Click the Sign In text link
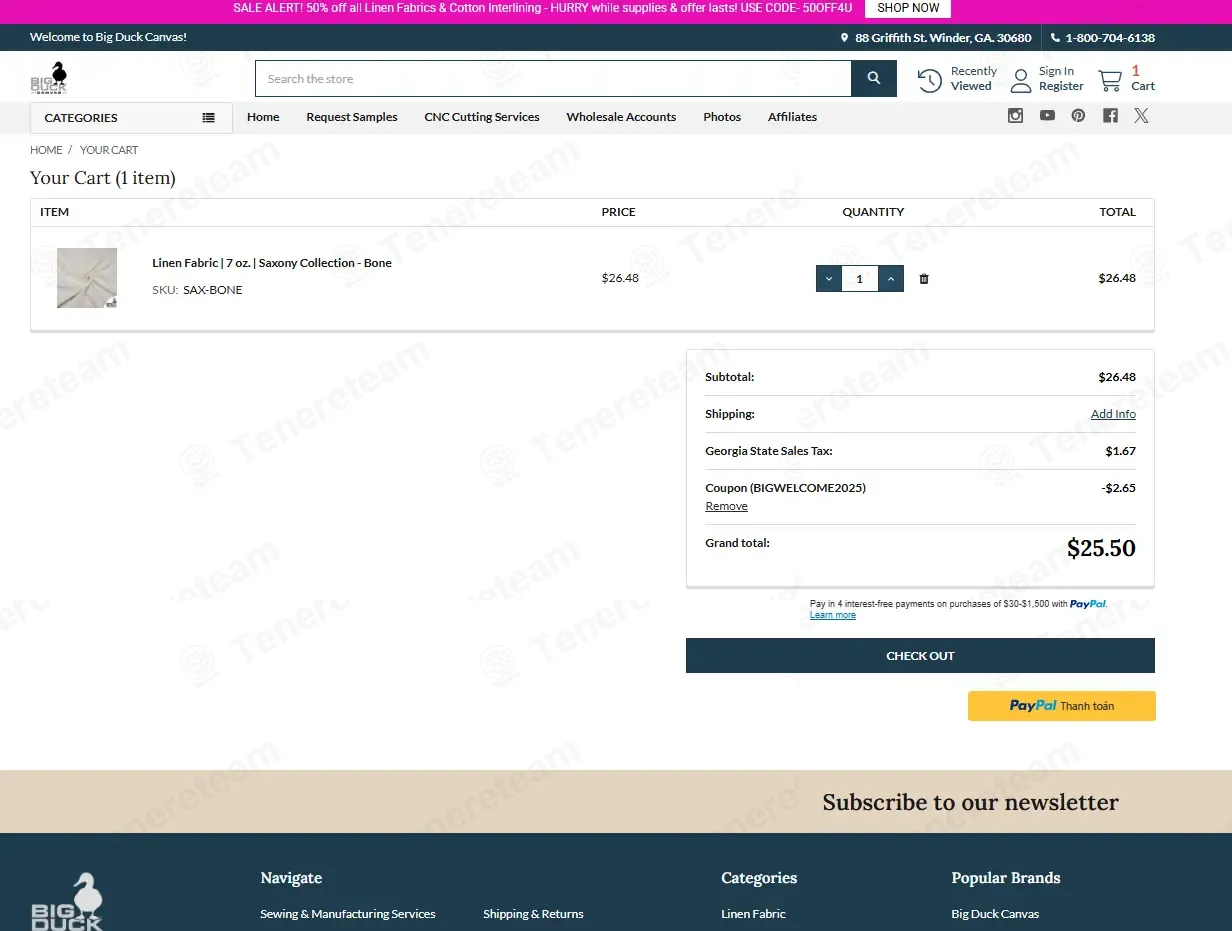The image size is (1232, 931). tap(1056, 71)
